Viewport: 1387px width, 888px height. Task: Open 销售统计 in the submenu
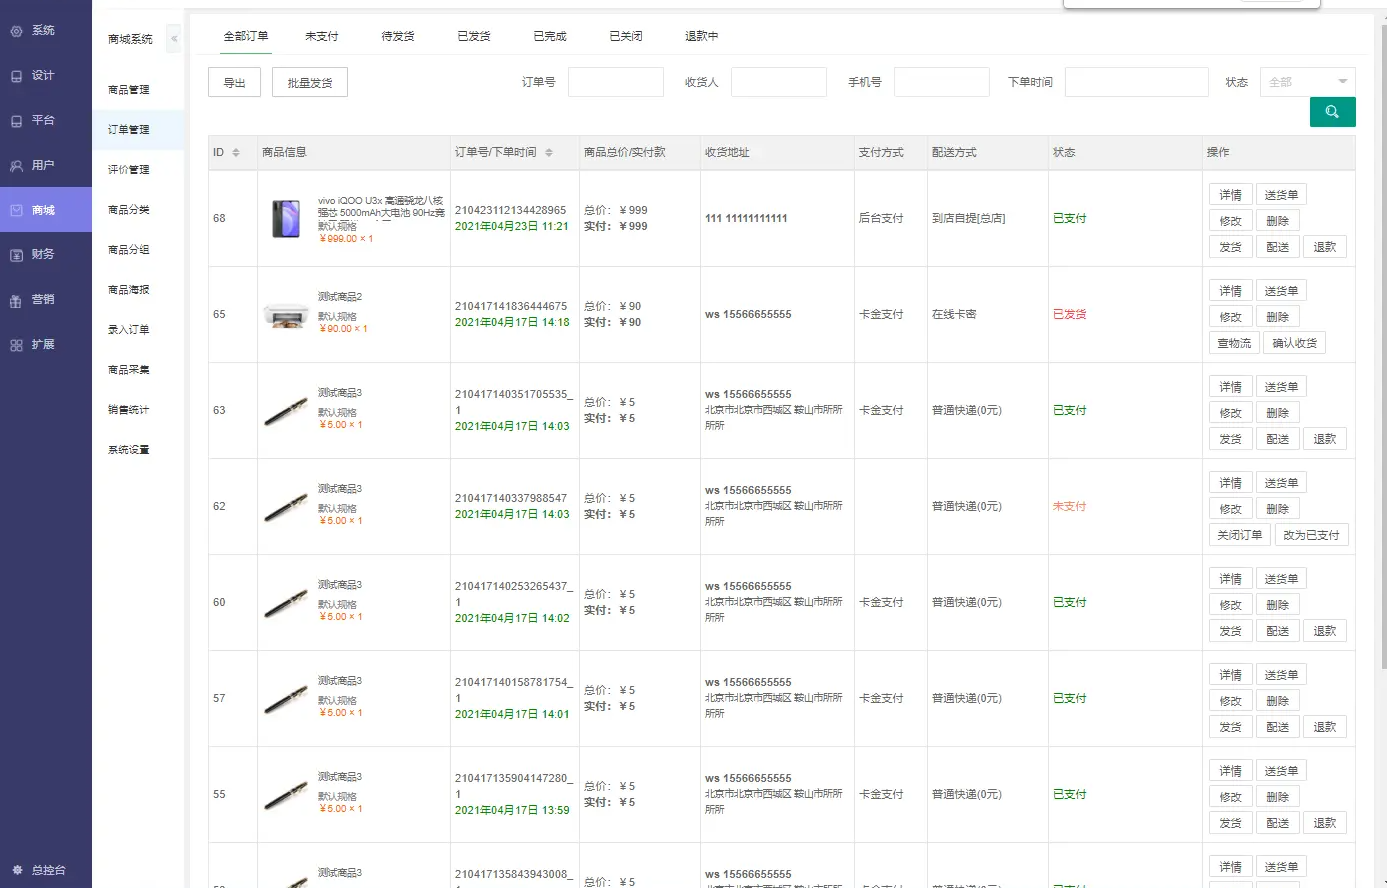pyautogui.click(x=129, y=410)
